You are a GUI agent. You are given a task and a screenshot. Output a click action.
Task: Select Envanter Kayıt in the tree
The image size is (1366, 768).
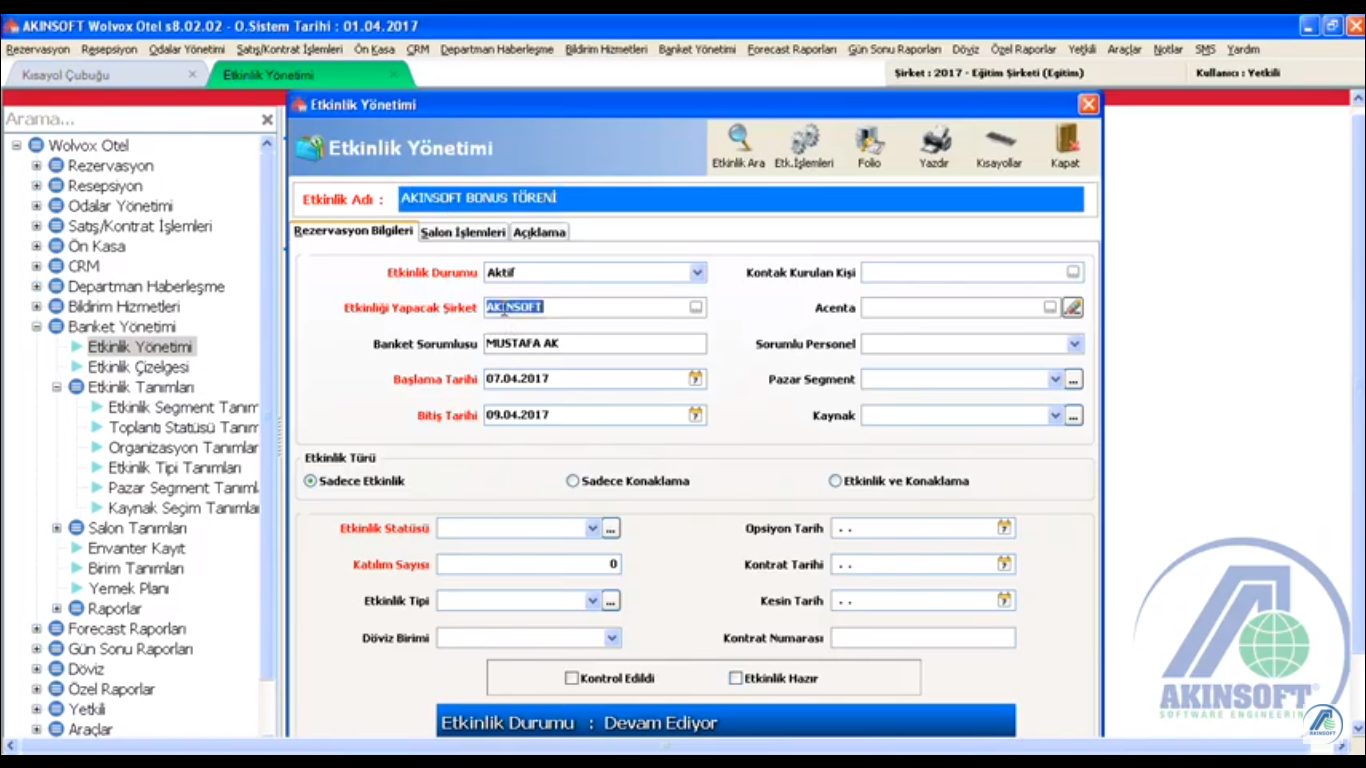[x=136, y=548]
